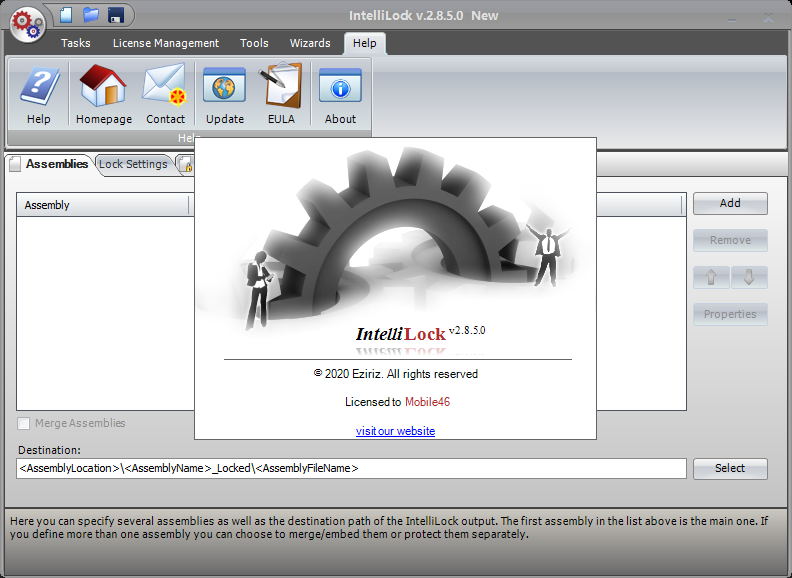Viewport: 792px width, 578px height.
Task: Click the Destination path input field
Action: point(351,468)
